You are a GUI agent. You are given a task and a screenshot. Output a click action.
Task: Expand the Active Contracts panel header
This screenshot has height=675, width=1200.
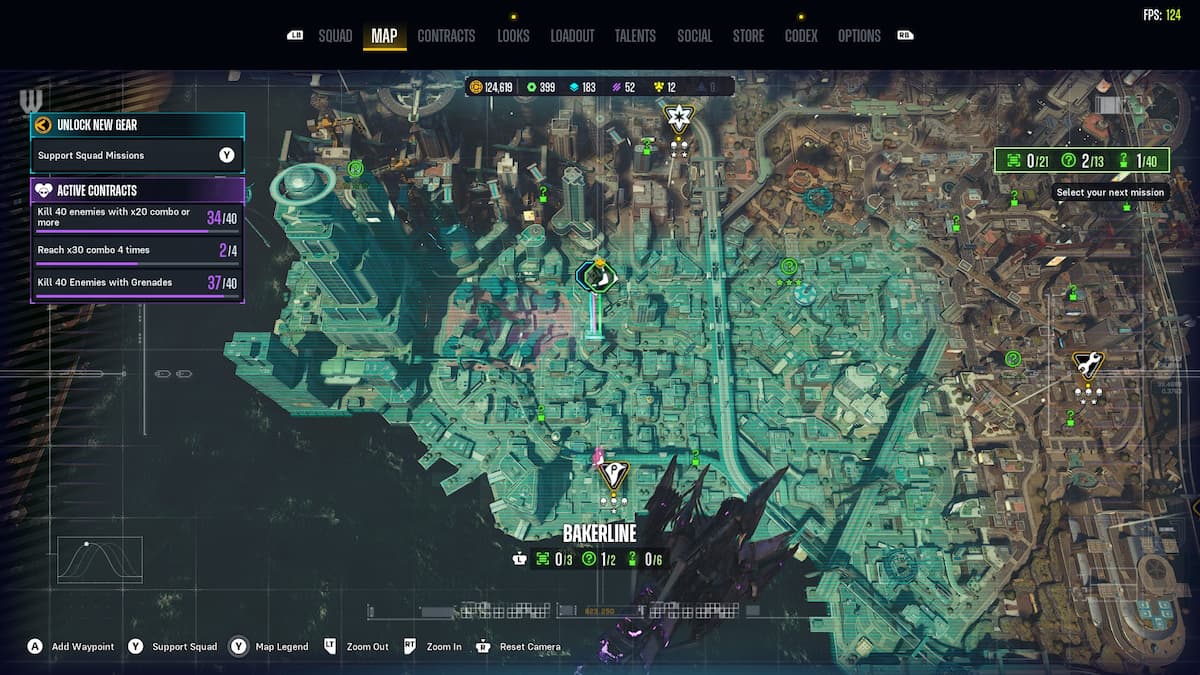click(x=137, y=190)
